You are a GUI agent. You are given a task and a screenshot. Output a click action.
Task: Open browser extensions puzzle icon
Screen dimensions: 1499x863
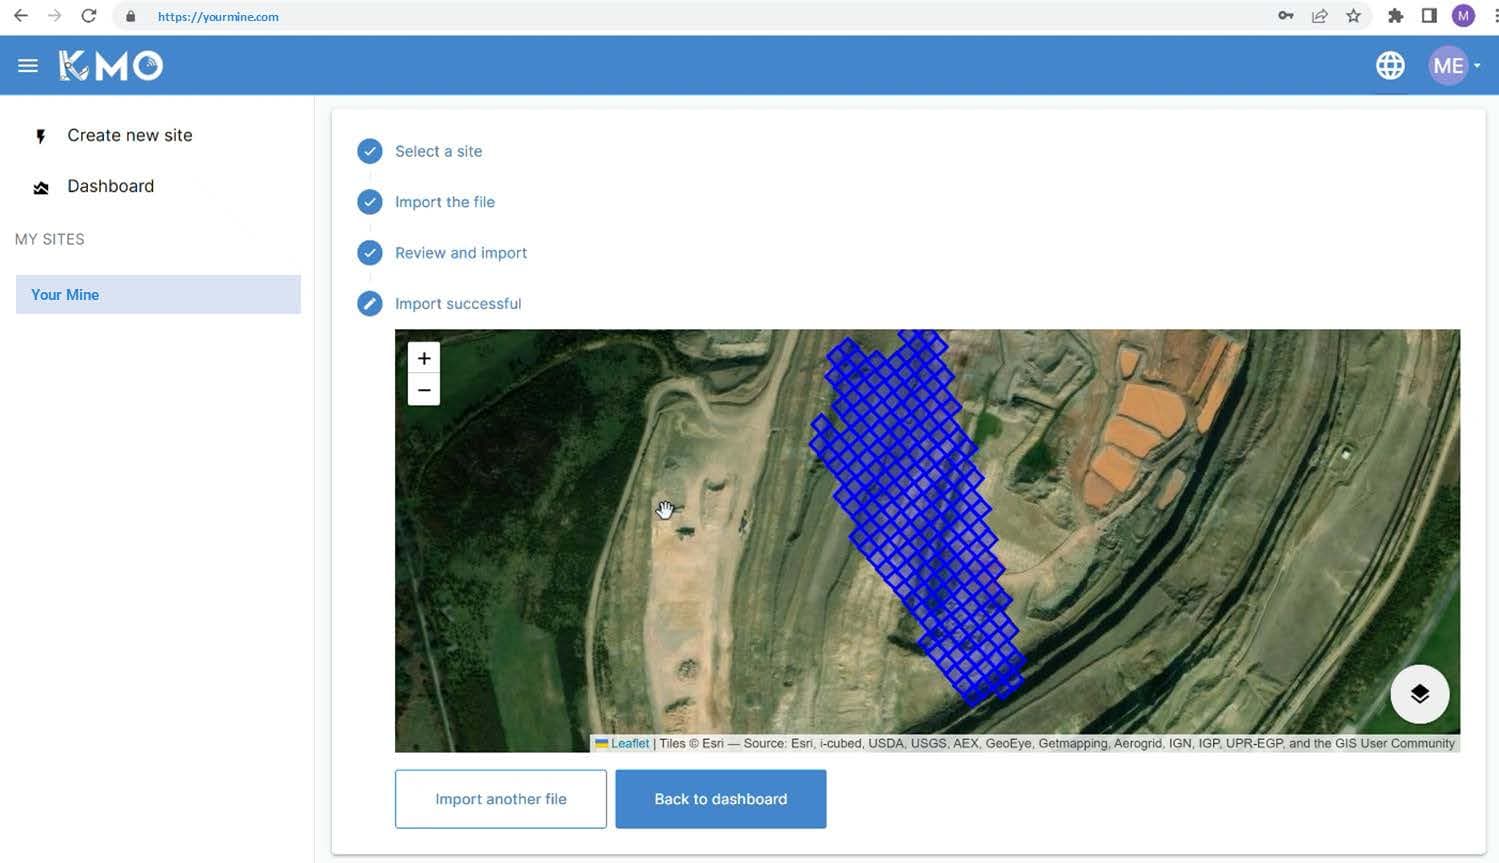1395,16
